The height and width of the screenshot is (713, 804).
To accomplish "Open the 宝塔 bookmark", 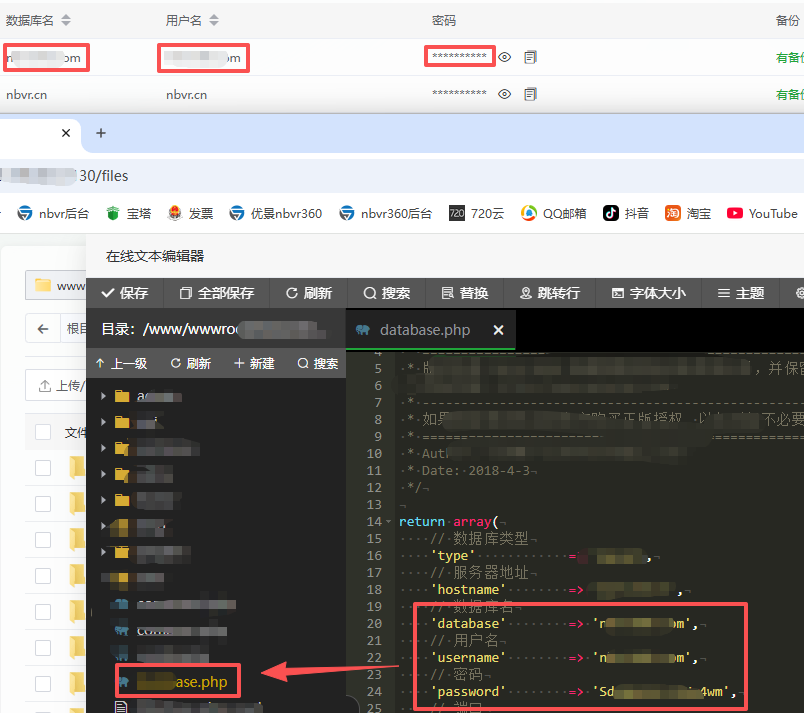I will click(128, 213).
